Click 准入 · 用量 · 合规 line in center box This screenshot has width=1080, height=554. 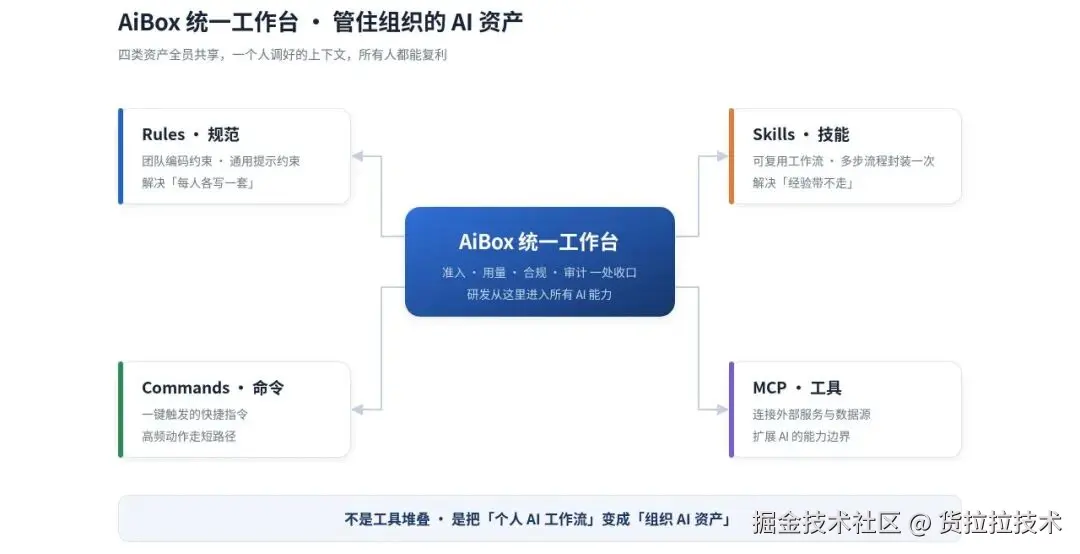click(x=539, y=273)
